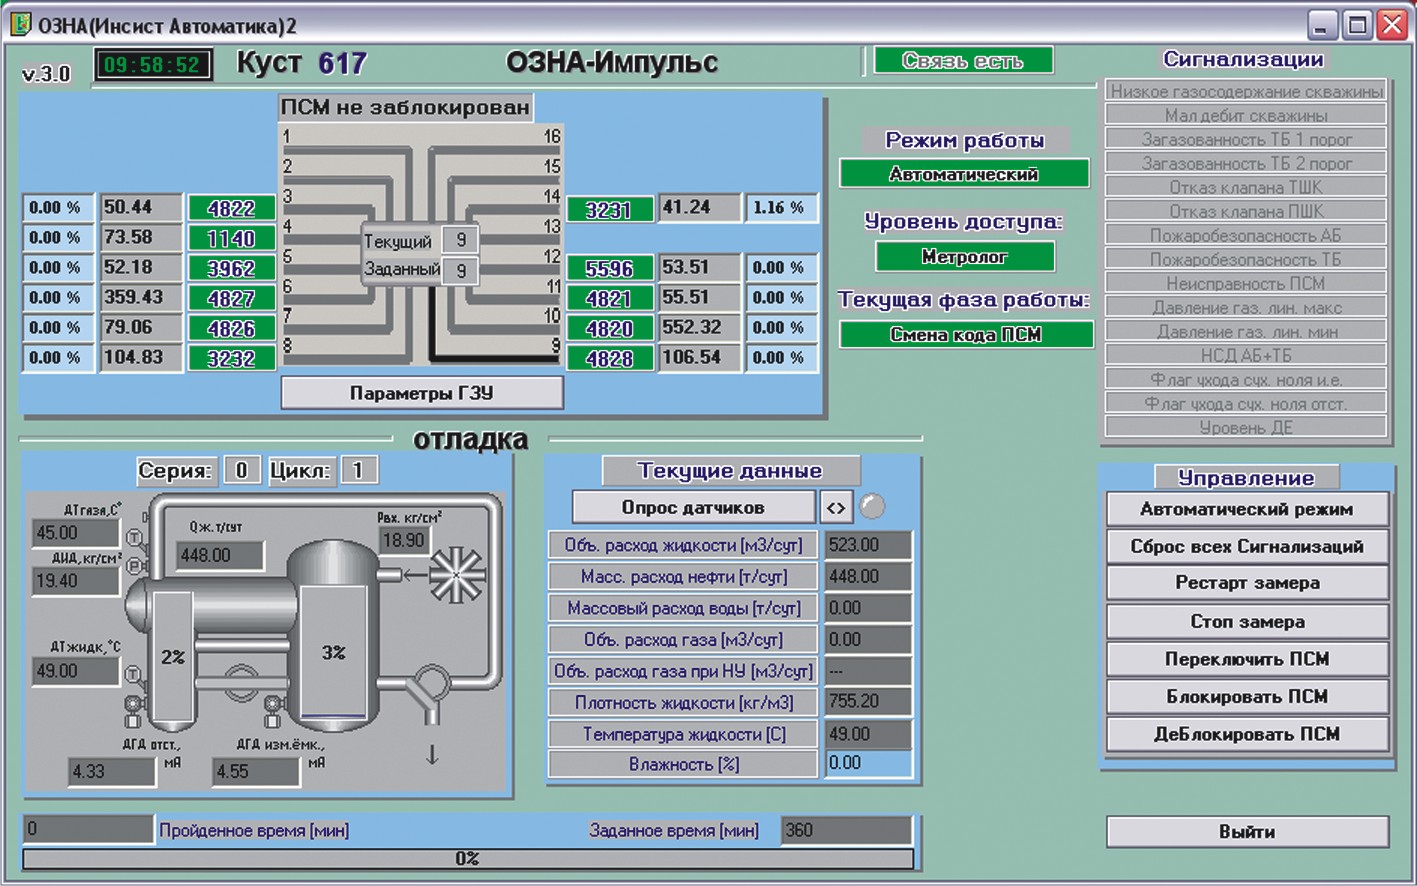Select the Отказ клапана ТШК alarm

pyautogui.click(x=1246, y=187)
